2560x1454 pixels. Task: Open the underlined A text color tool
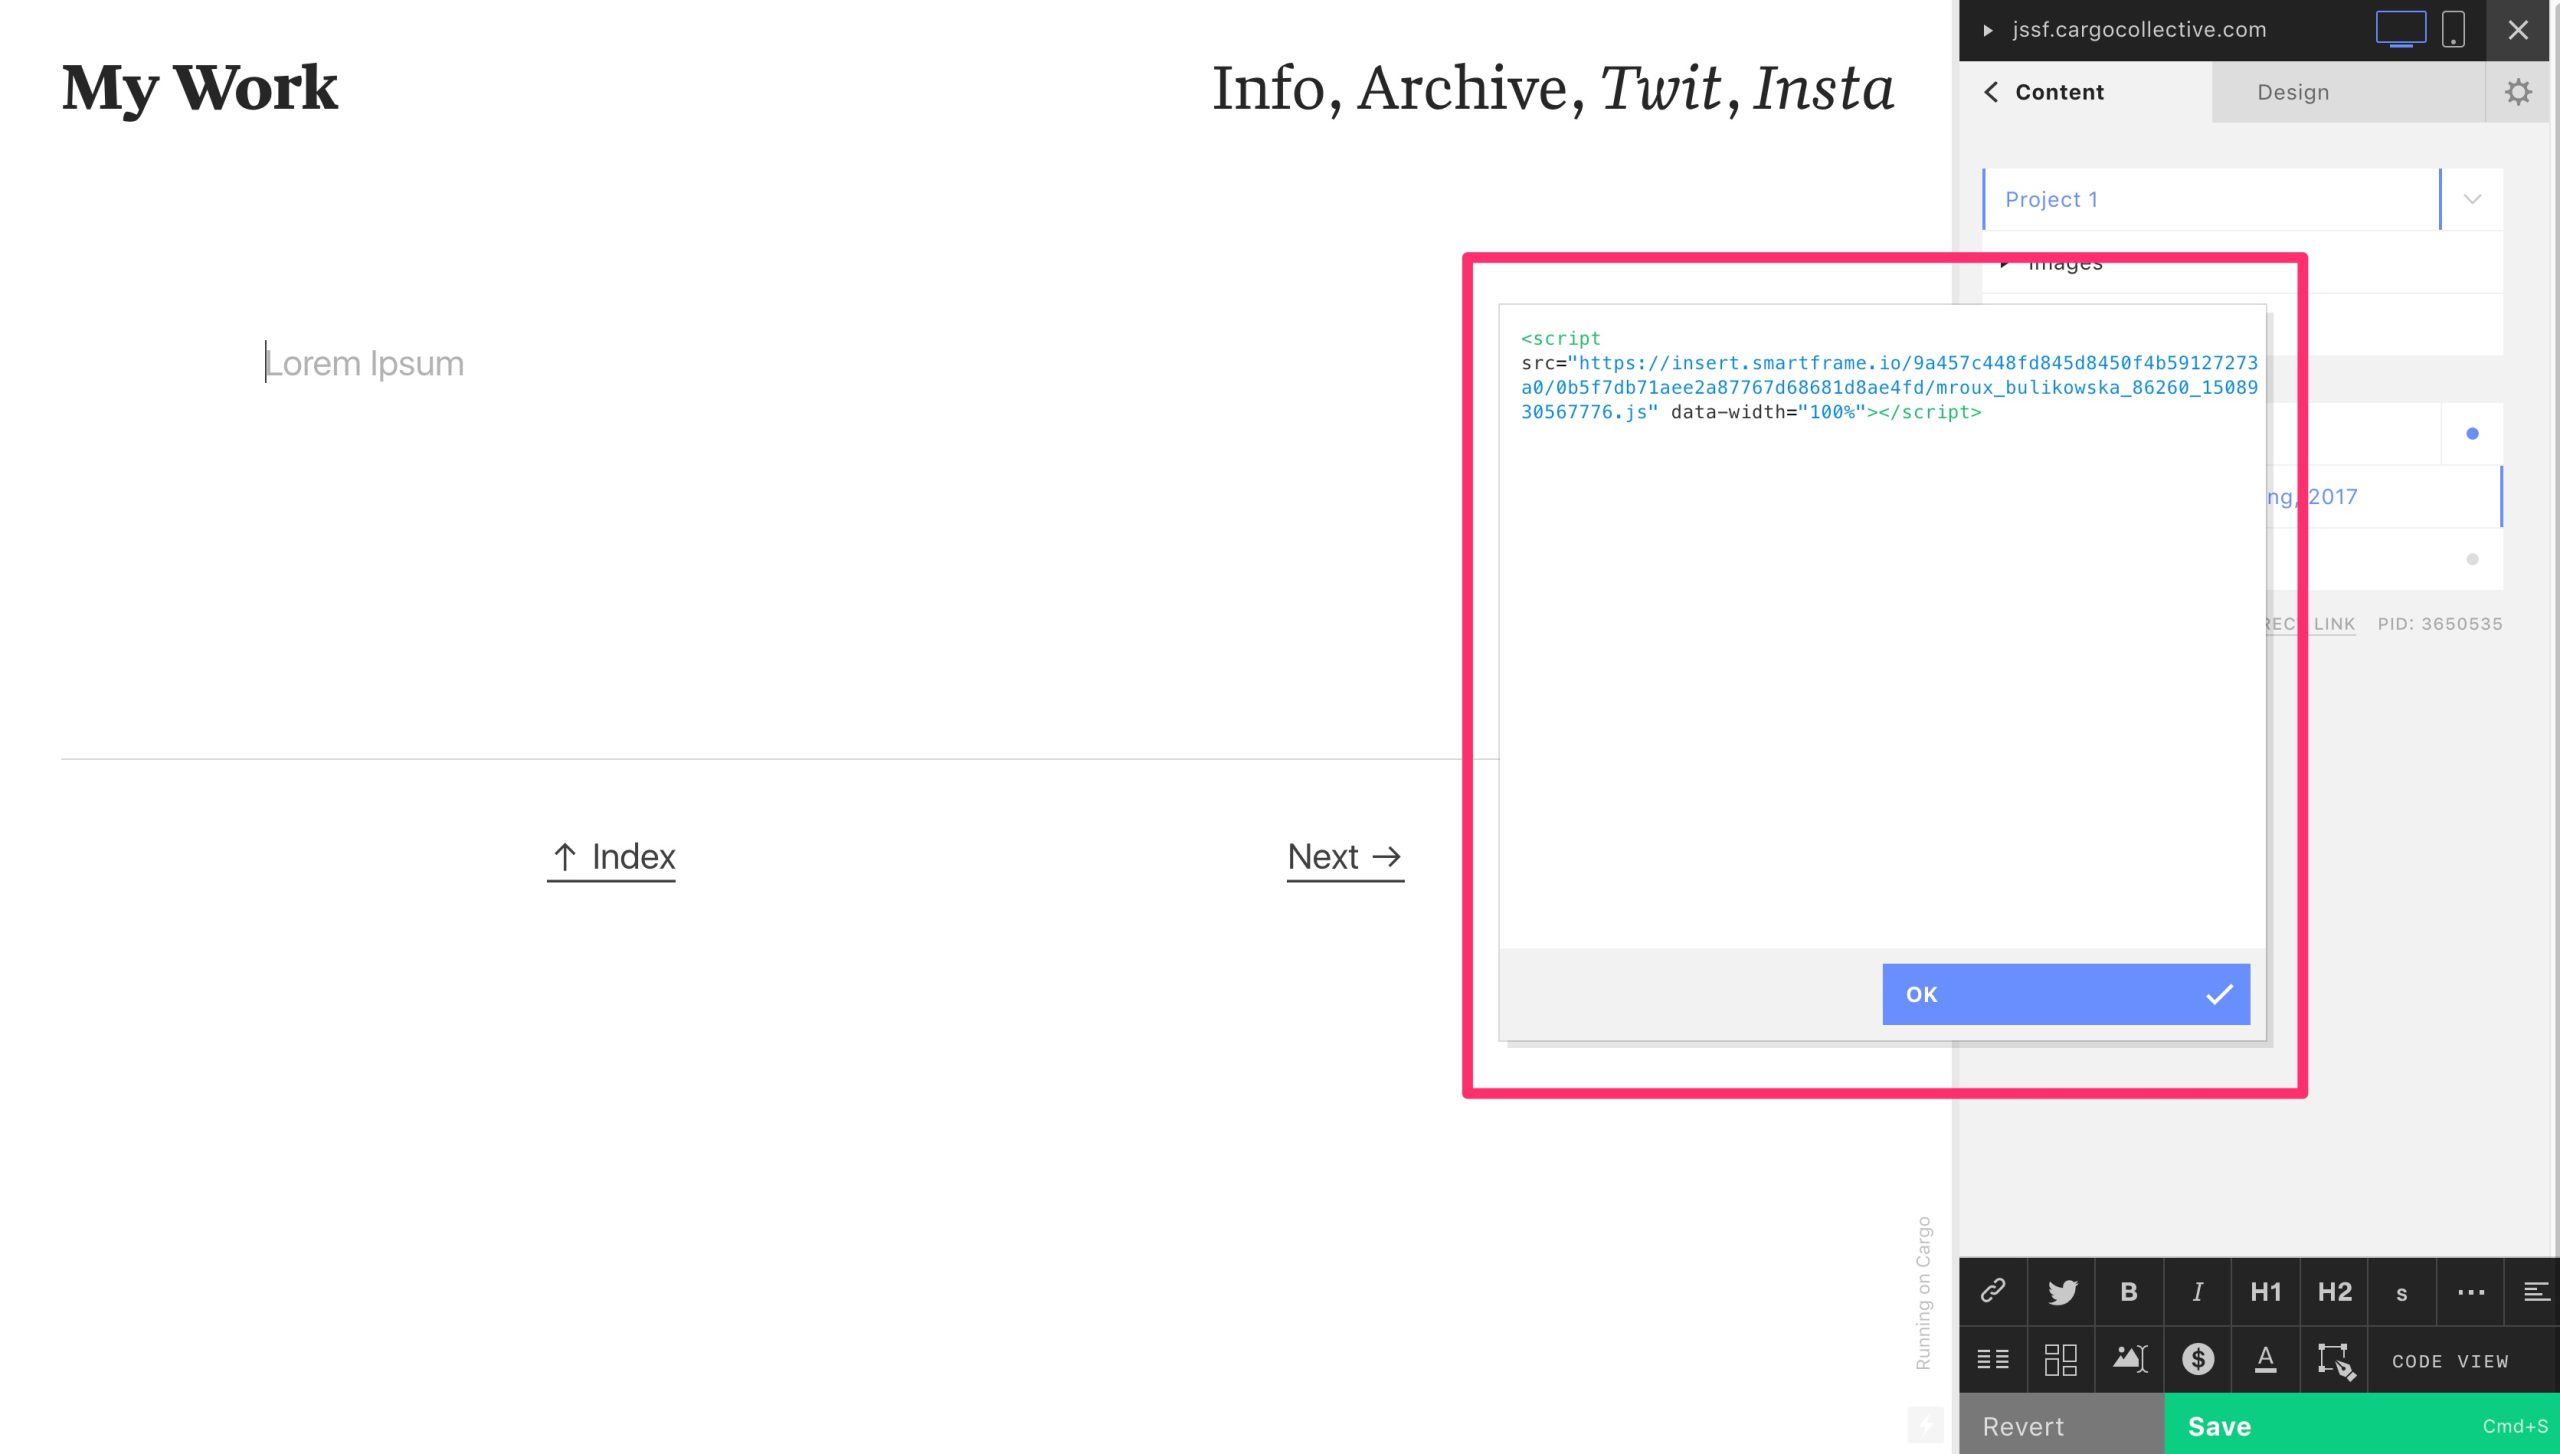point(2265,1359)
